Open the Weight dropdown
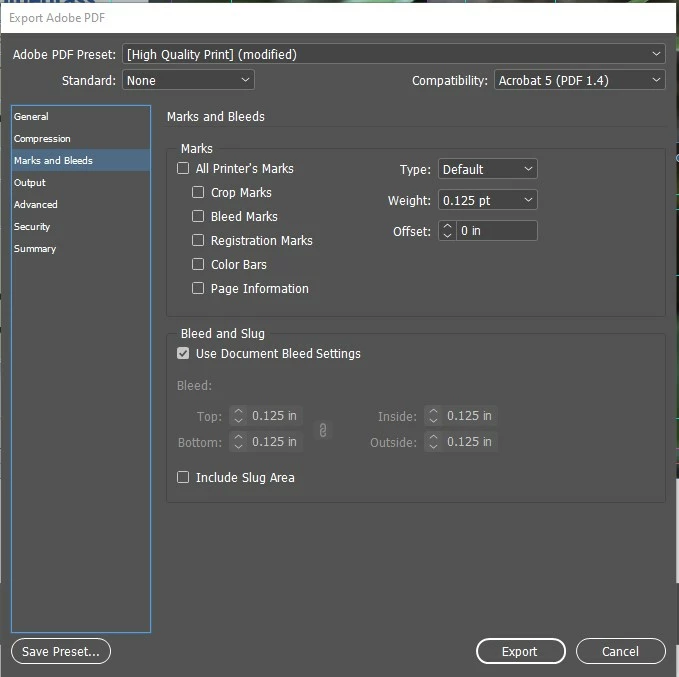The width and height of the screenshot is (679, 677). pyautogui.click(x=488, y=200)
